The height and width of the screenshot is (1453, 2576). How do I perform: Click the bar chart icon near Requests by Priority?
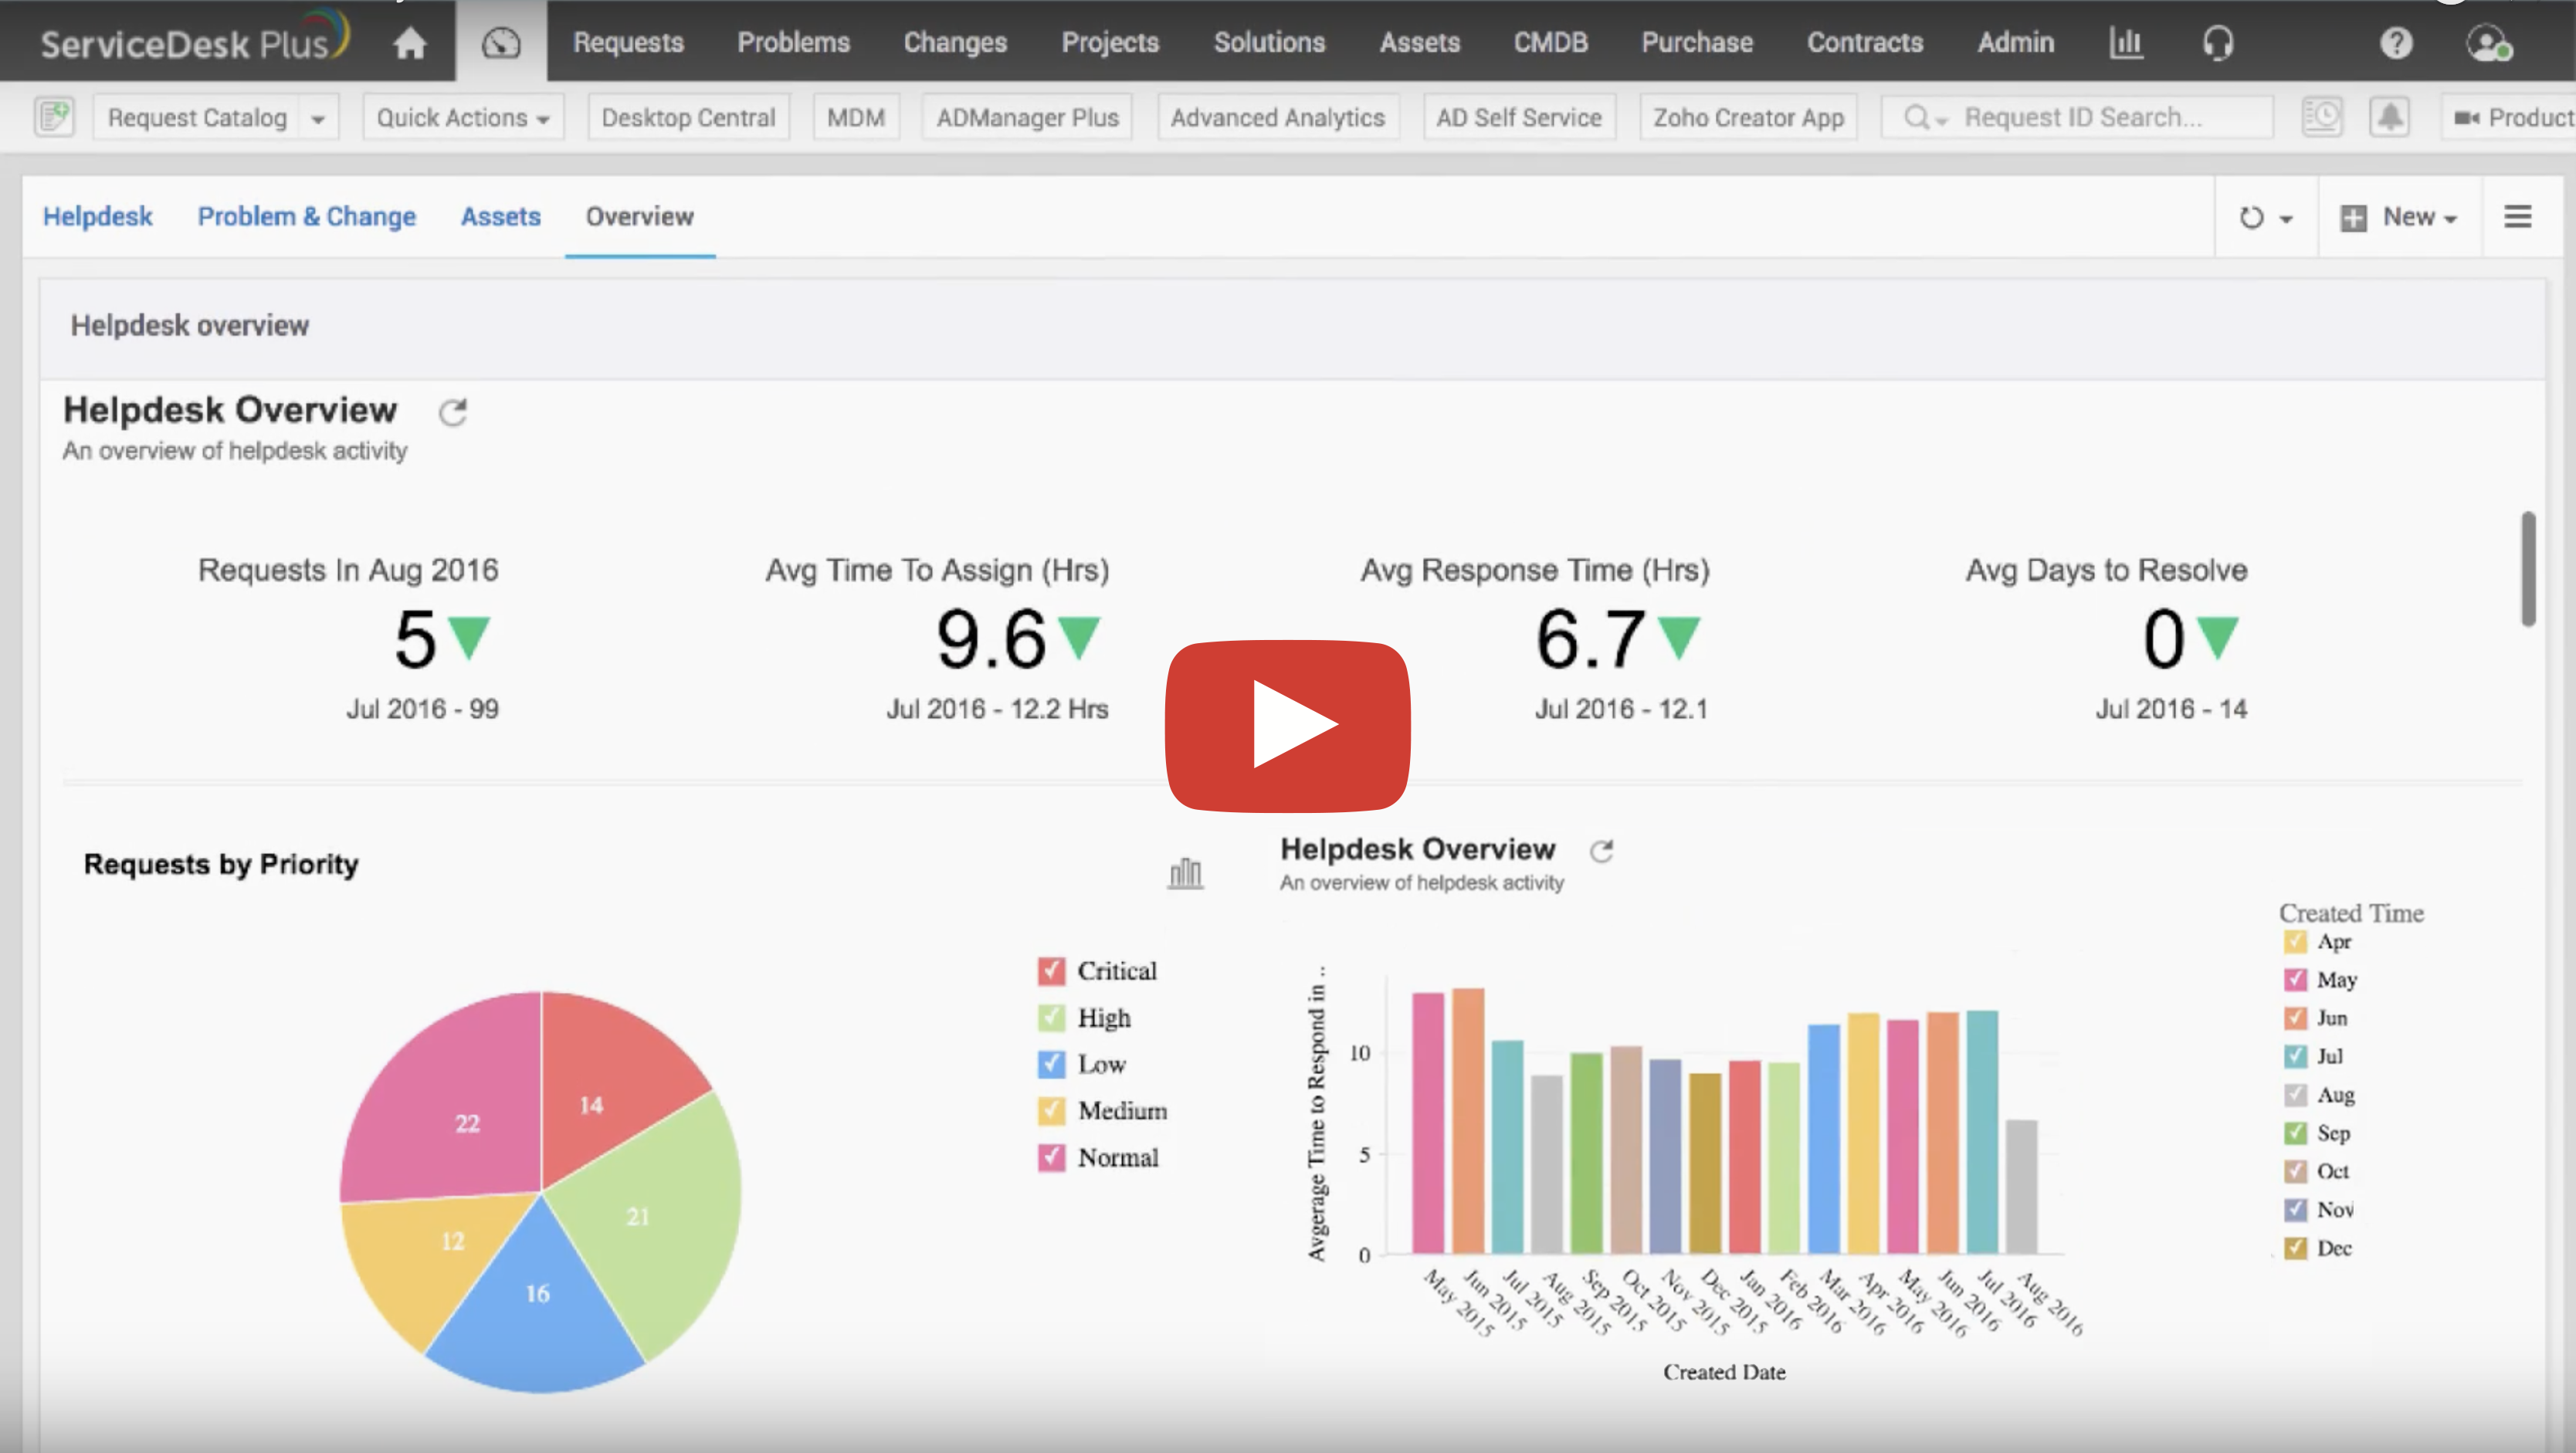pos(1184,872)
